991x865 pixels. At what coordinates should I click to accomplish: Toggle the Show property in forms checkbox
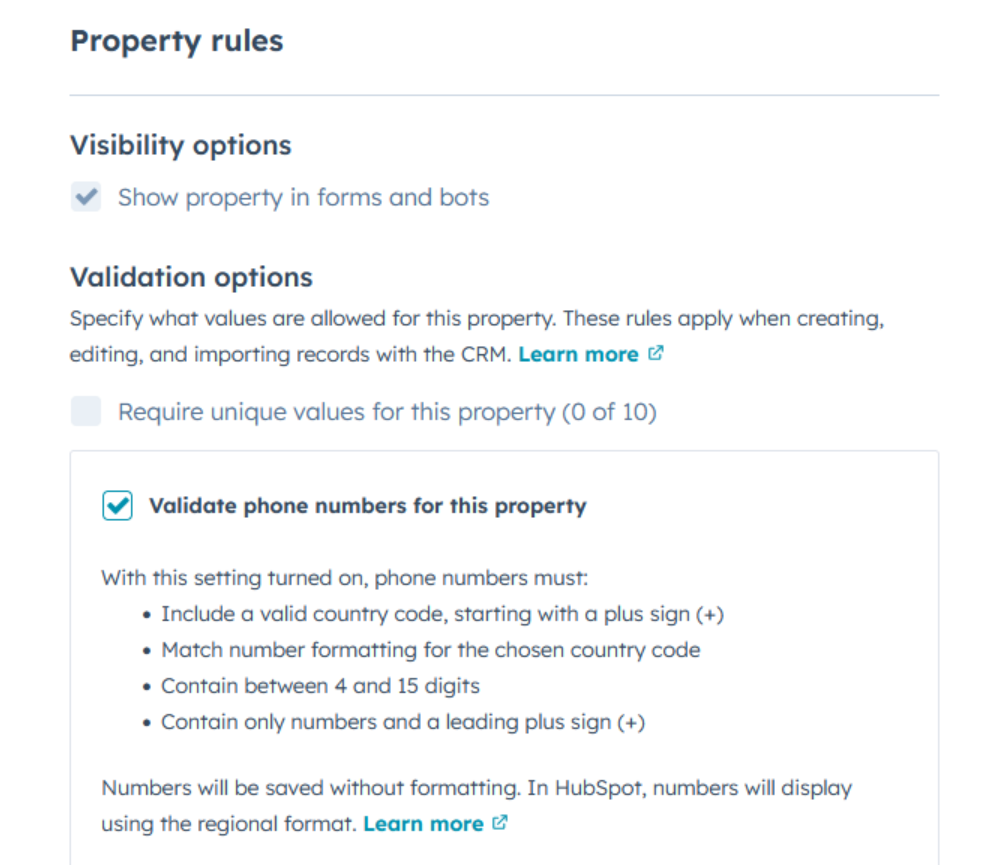tap(86, 197)
